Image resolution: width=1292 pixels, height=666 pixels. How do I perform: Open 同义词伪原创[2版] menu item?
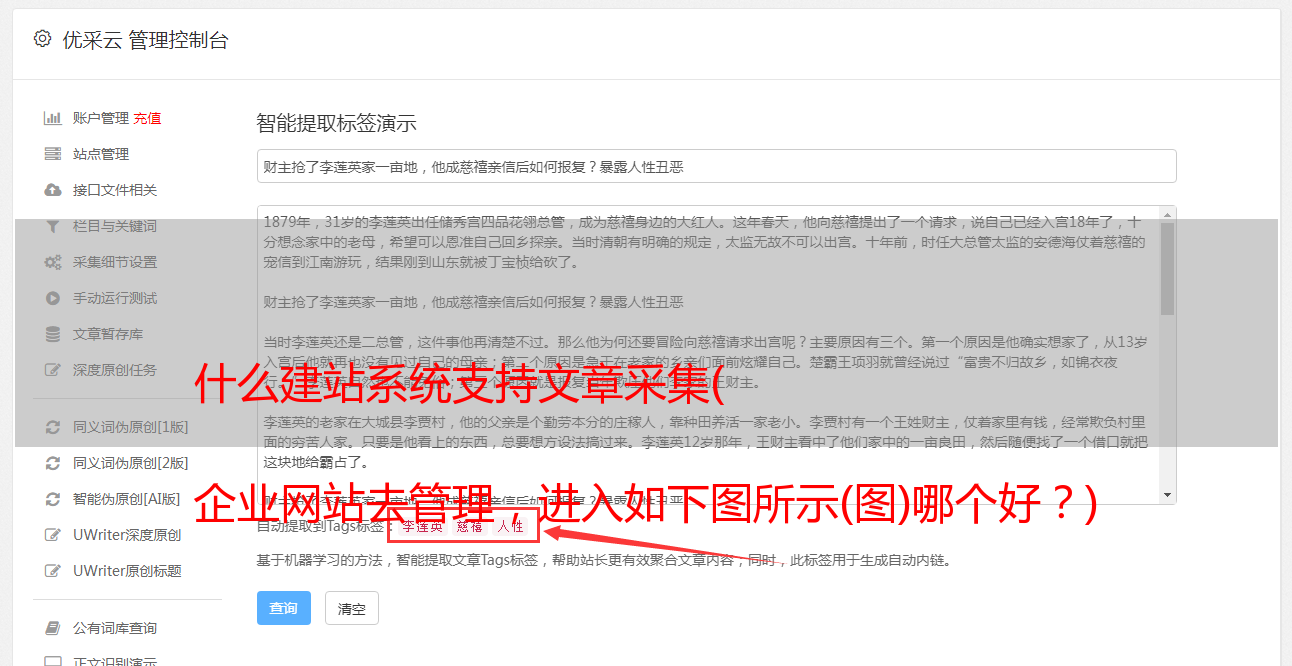[130, 463]
